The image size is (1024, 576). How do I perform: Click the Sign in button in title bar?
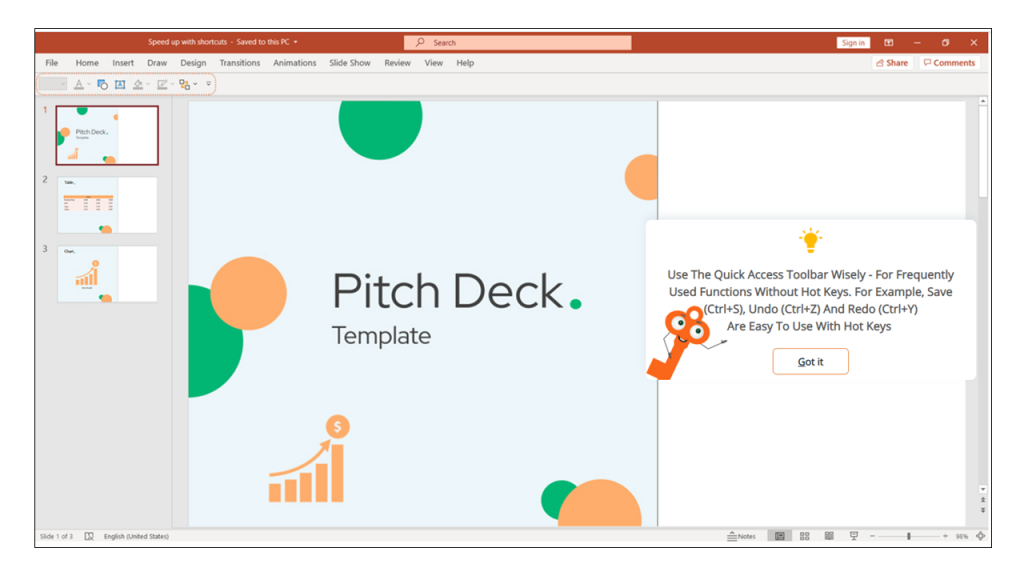(852, 42)
